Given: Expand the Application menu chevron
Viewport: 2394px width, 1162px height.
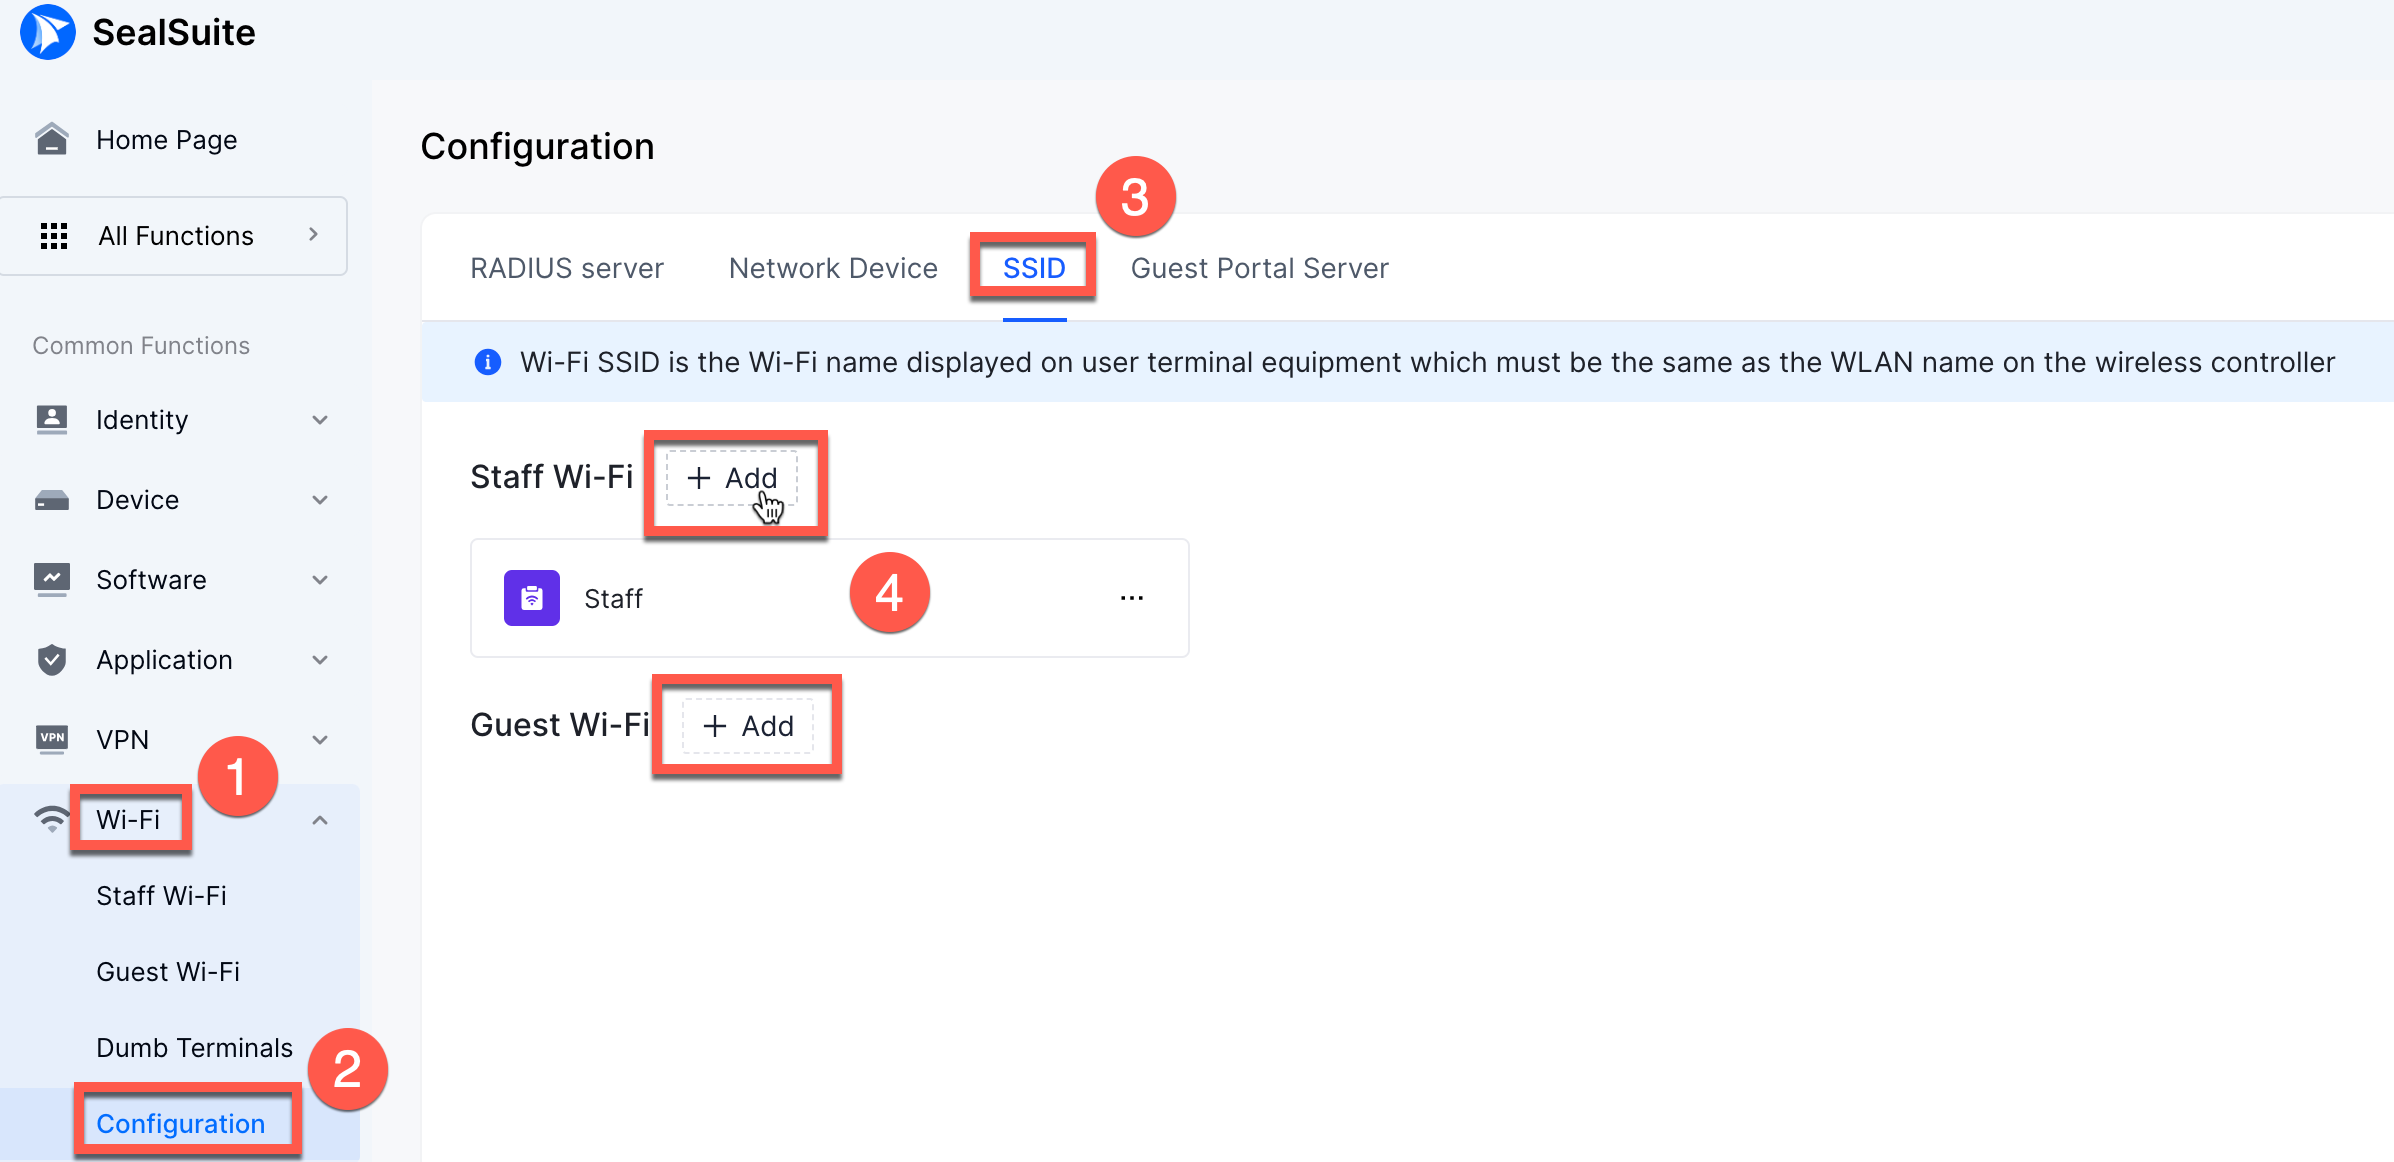Looking at the screenshot, I should pos(320,660).
